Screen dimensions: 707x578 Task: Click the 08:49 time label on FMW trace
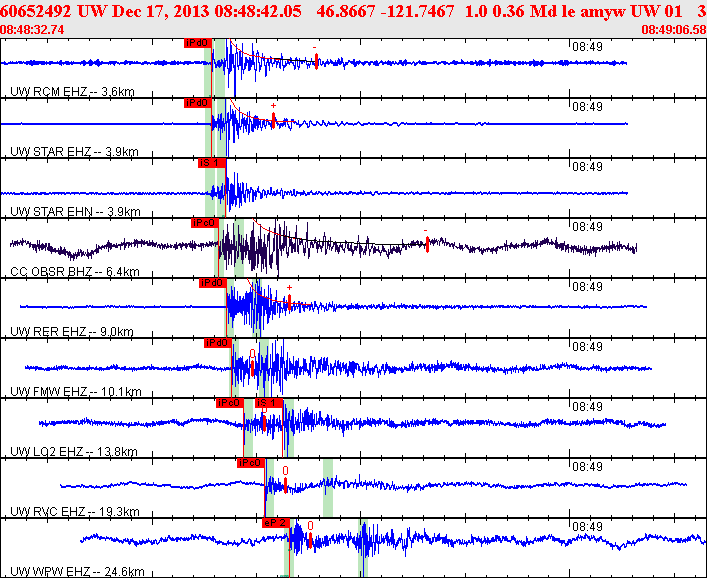(x=587, y=346)
